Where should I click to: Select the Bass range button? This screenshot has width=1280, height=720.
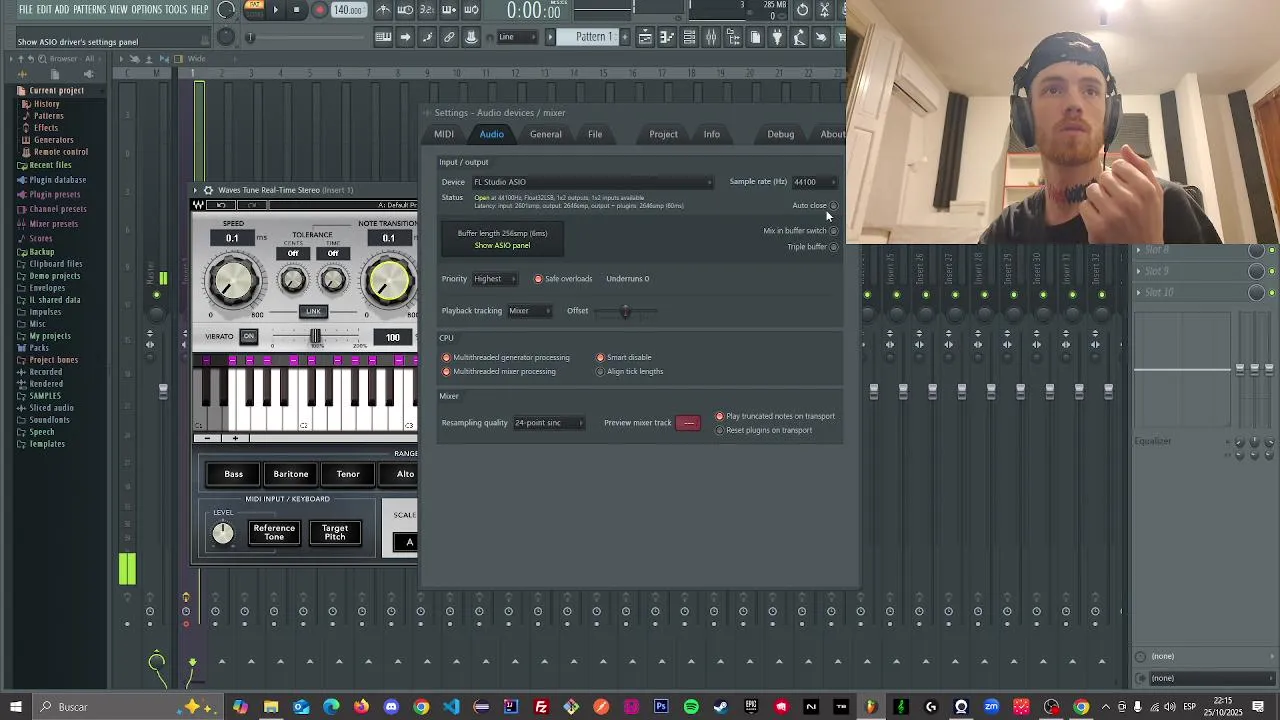(234, 474)
